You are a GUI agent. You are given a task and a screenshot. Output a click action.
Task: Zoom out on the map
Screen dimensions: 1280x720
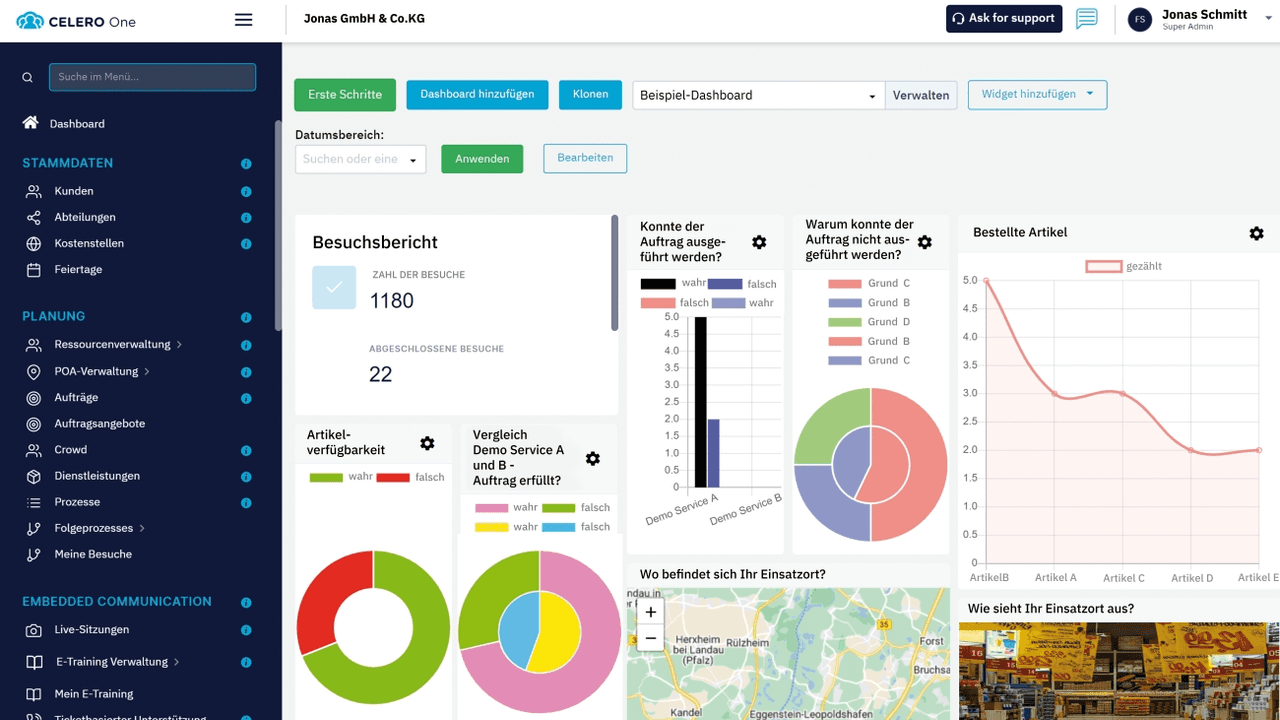tap(650, 637)
